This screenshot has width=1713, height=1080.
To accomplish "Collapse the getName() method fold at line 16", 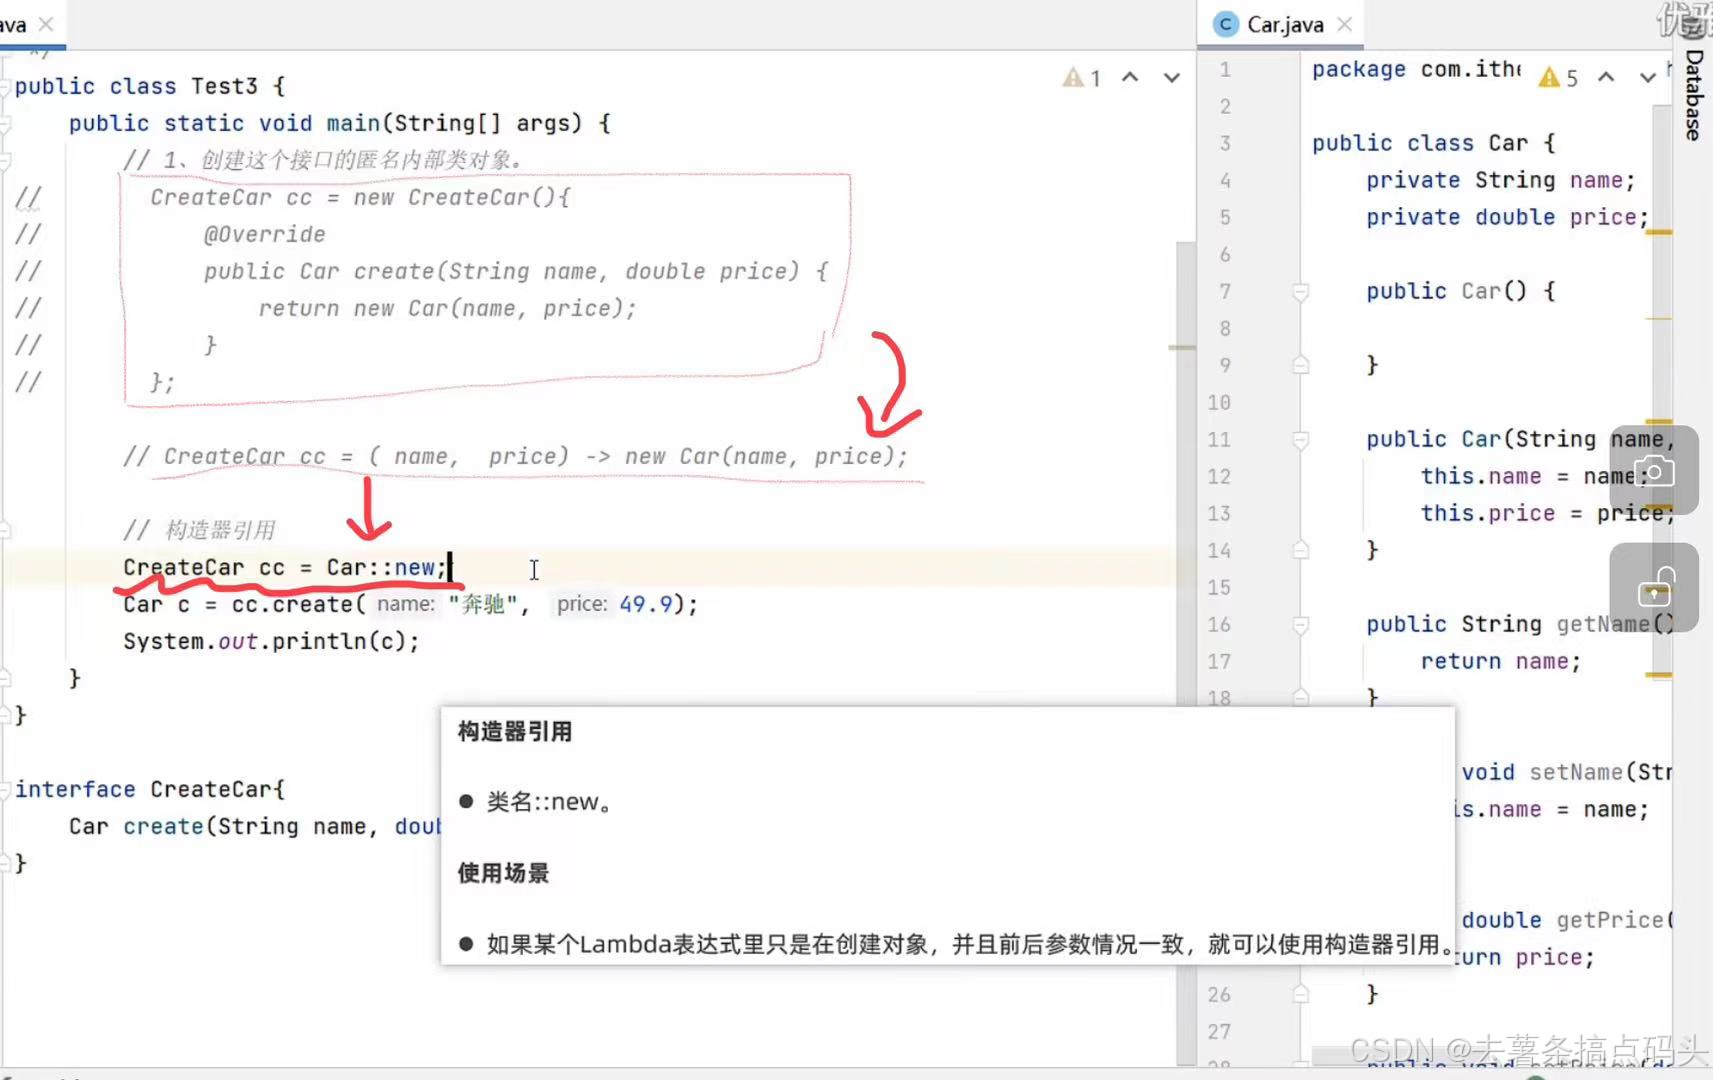I will pyautogui.click(x=1300, y=625).
